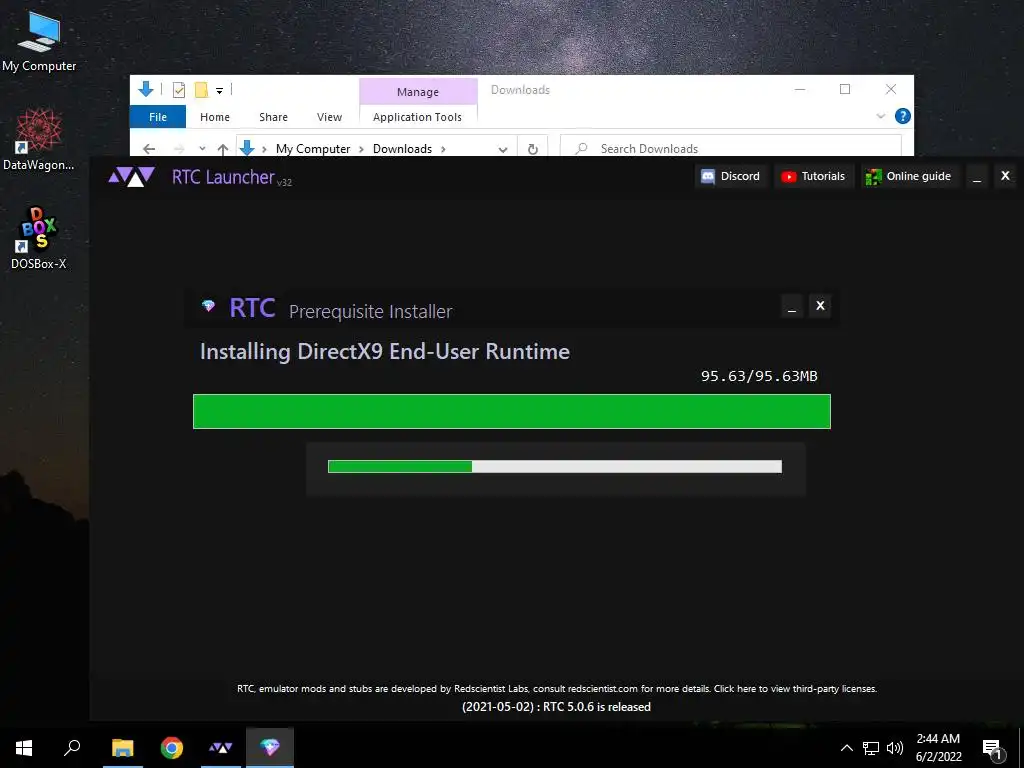The image size is (1024, 768).
Task: Switch to RTC gem installer taskbar icon
Action: 270,748
